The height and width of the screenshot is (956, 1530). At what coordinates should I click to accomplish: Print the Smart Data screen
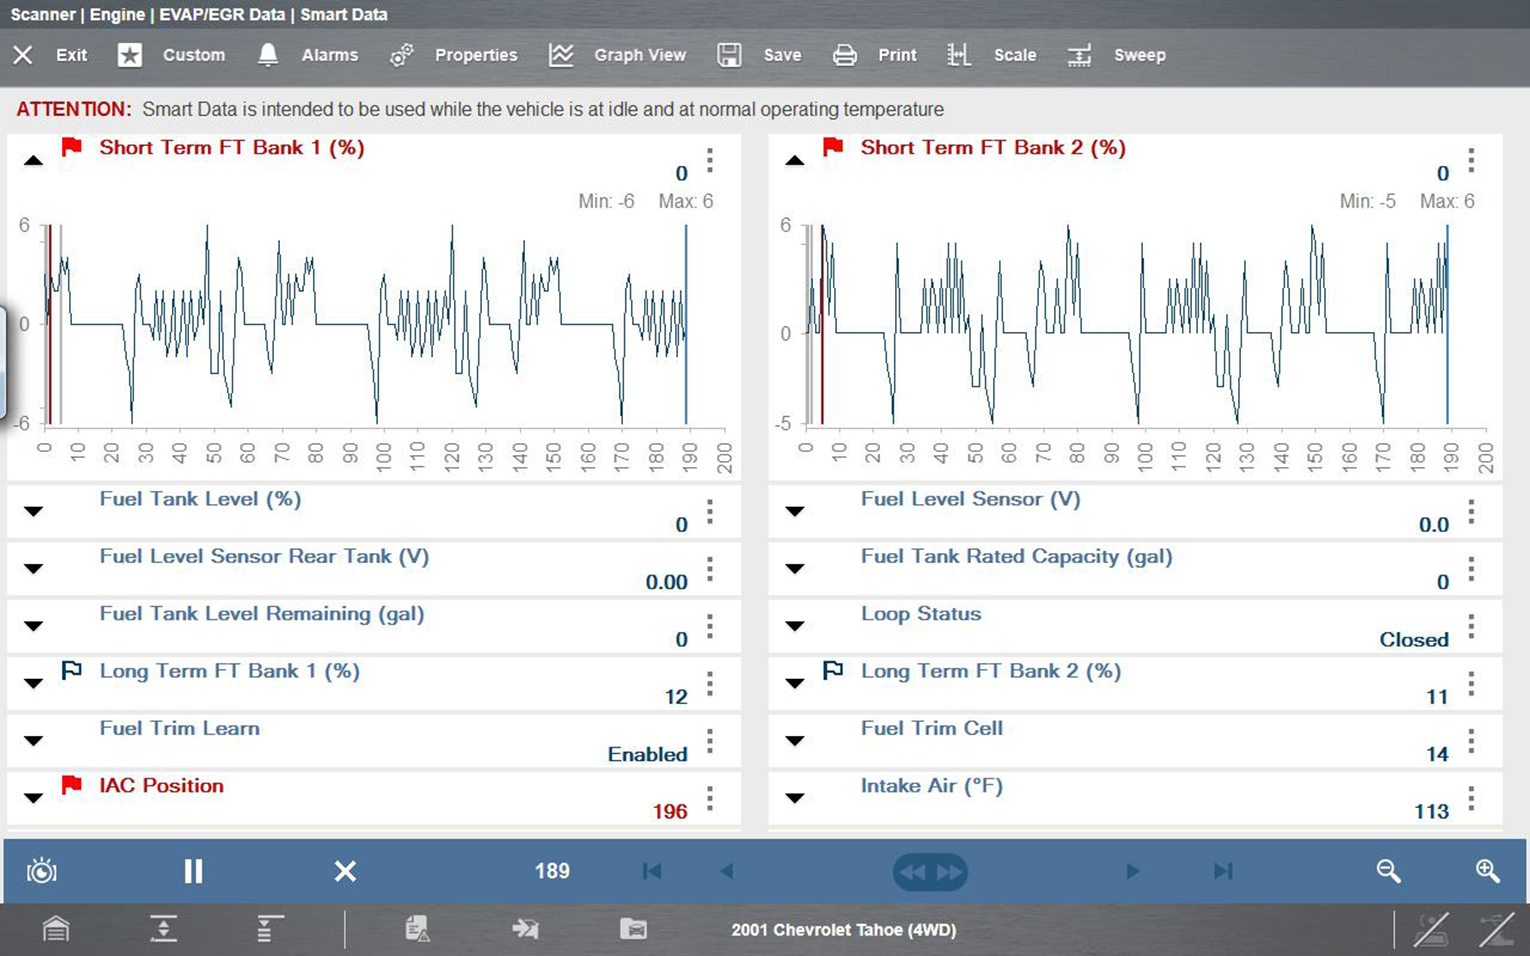[845, 55]
